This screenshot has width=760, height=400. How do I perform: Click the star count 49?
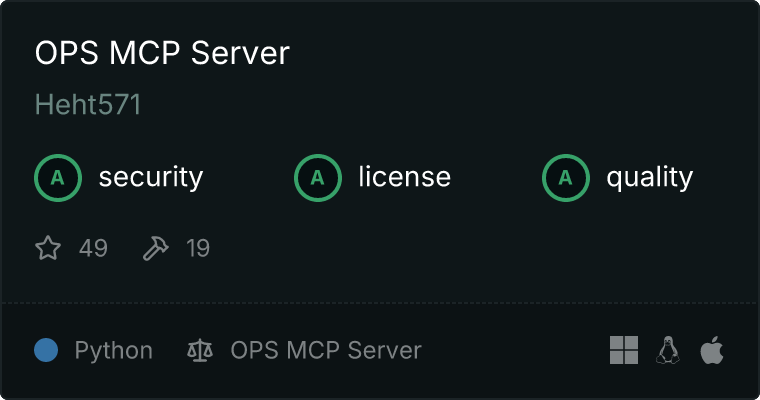point(93,248)
